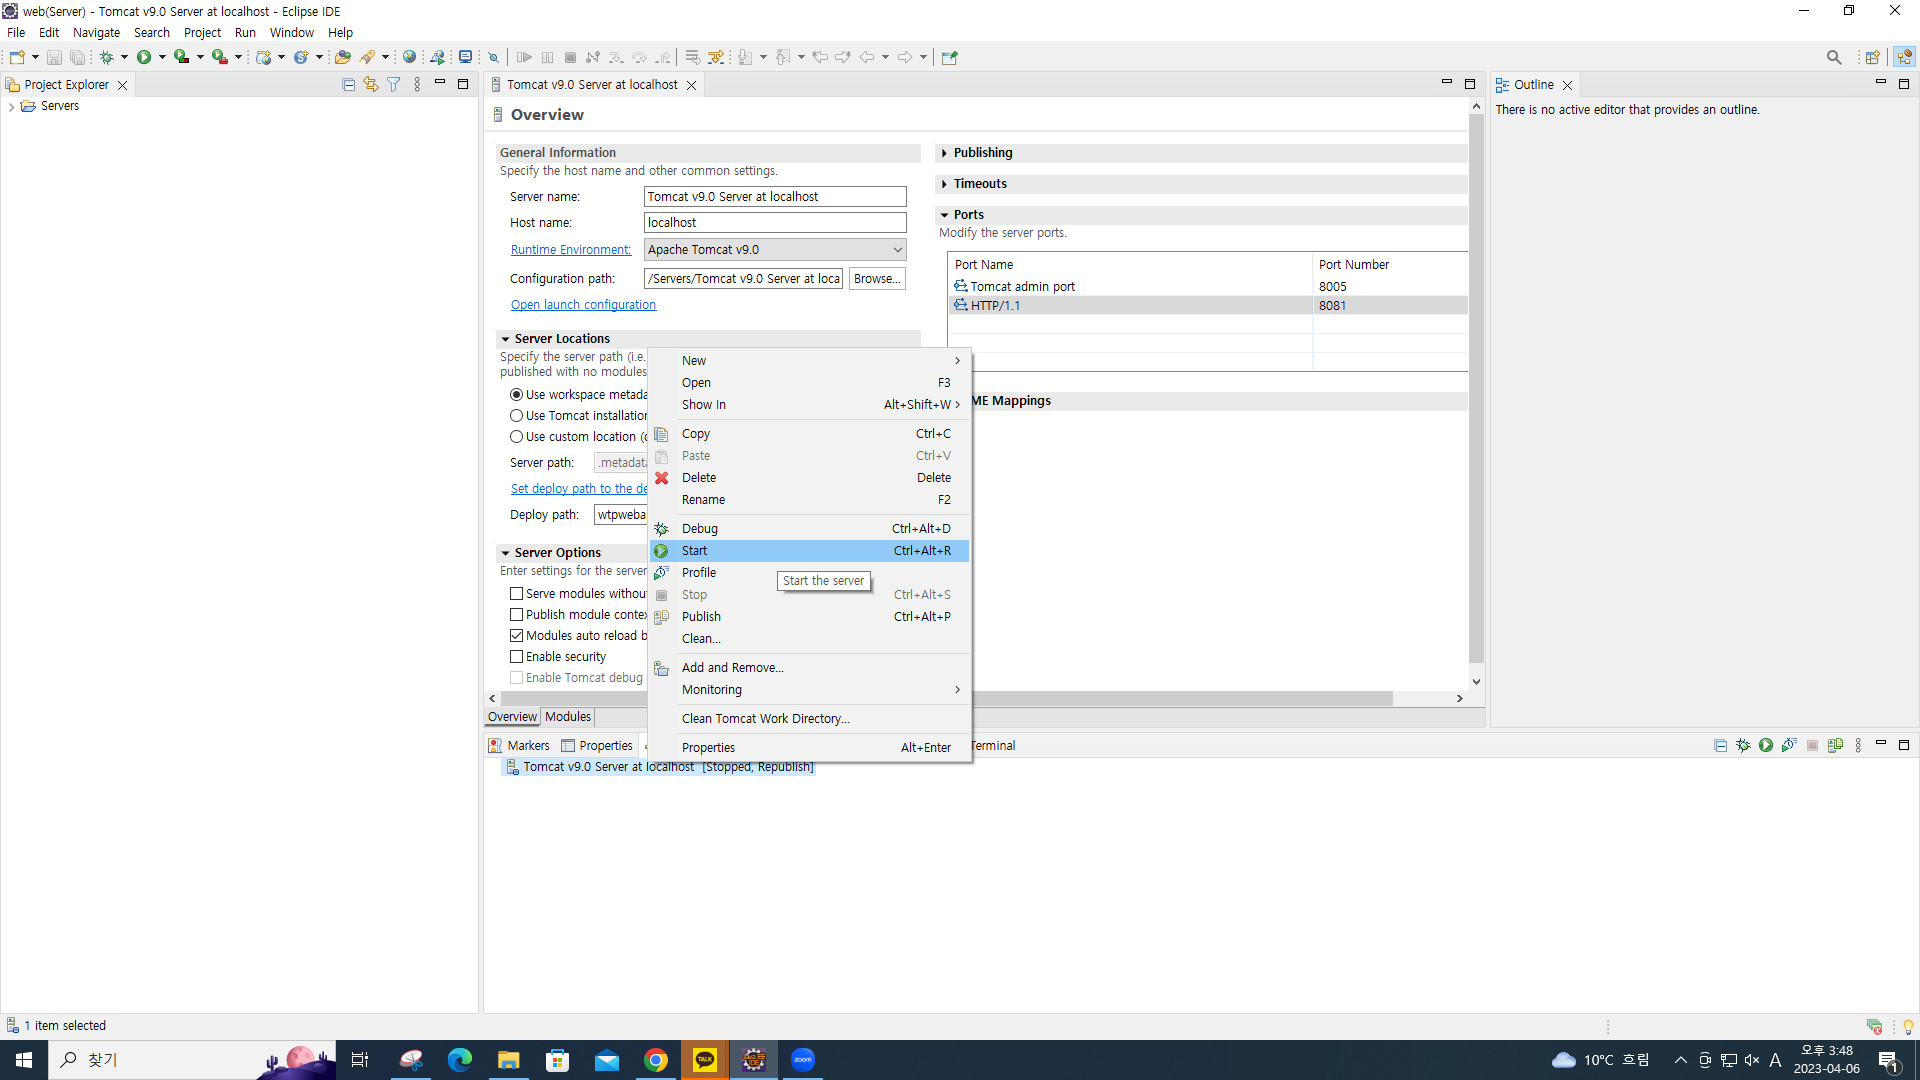Start server with green icon in Servers view
Screen dimensions: 1920x1080
click(1766, 745)
